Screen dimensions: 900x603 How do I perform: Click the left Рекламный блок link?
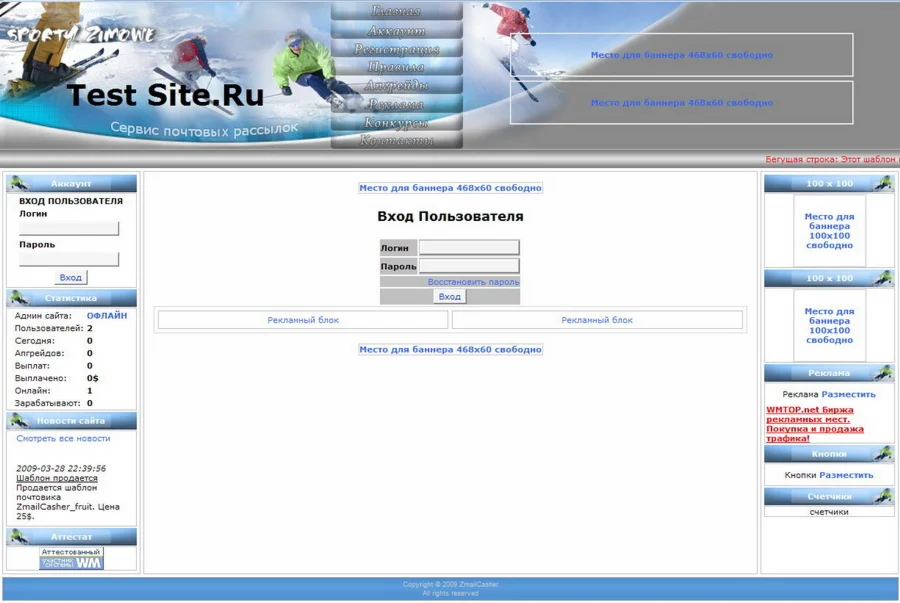[303, 320]
